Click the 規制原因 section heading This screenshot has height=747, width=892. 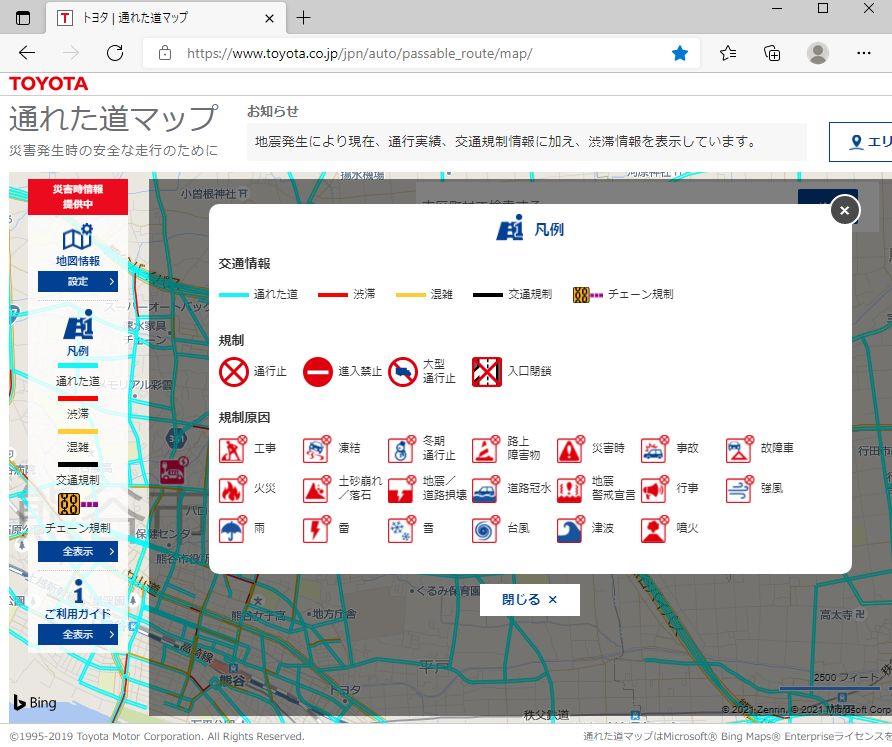[x=244, y=418]
